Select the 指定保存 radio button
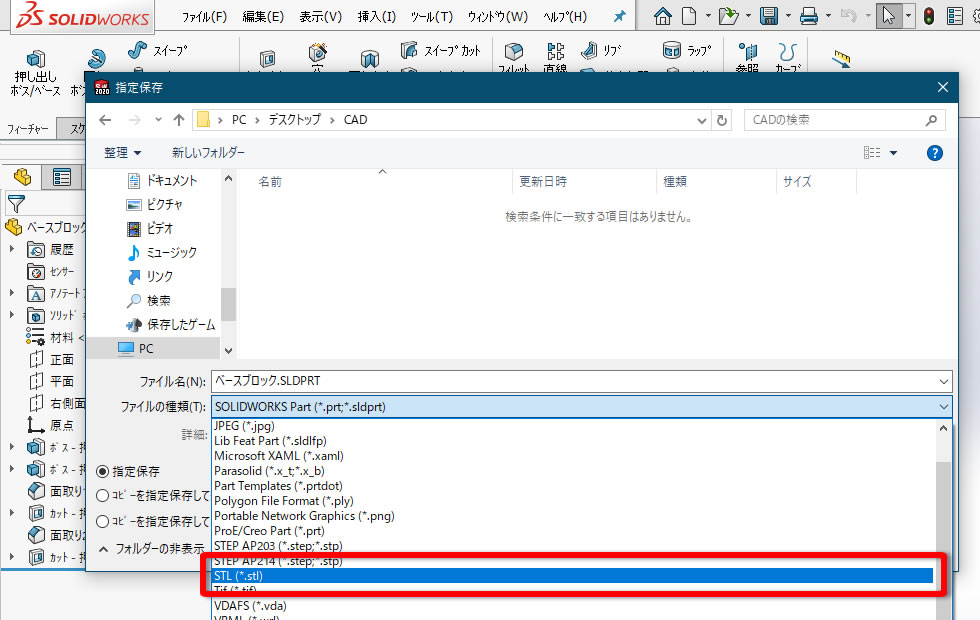The image size is (980, 620). pyautogui.click(x=102, y=471)
